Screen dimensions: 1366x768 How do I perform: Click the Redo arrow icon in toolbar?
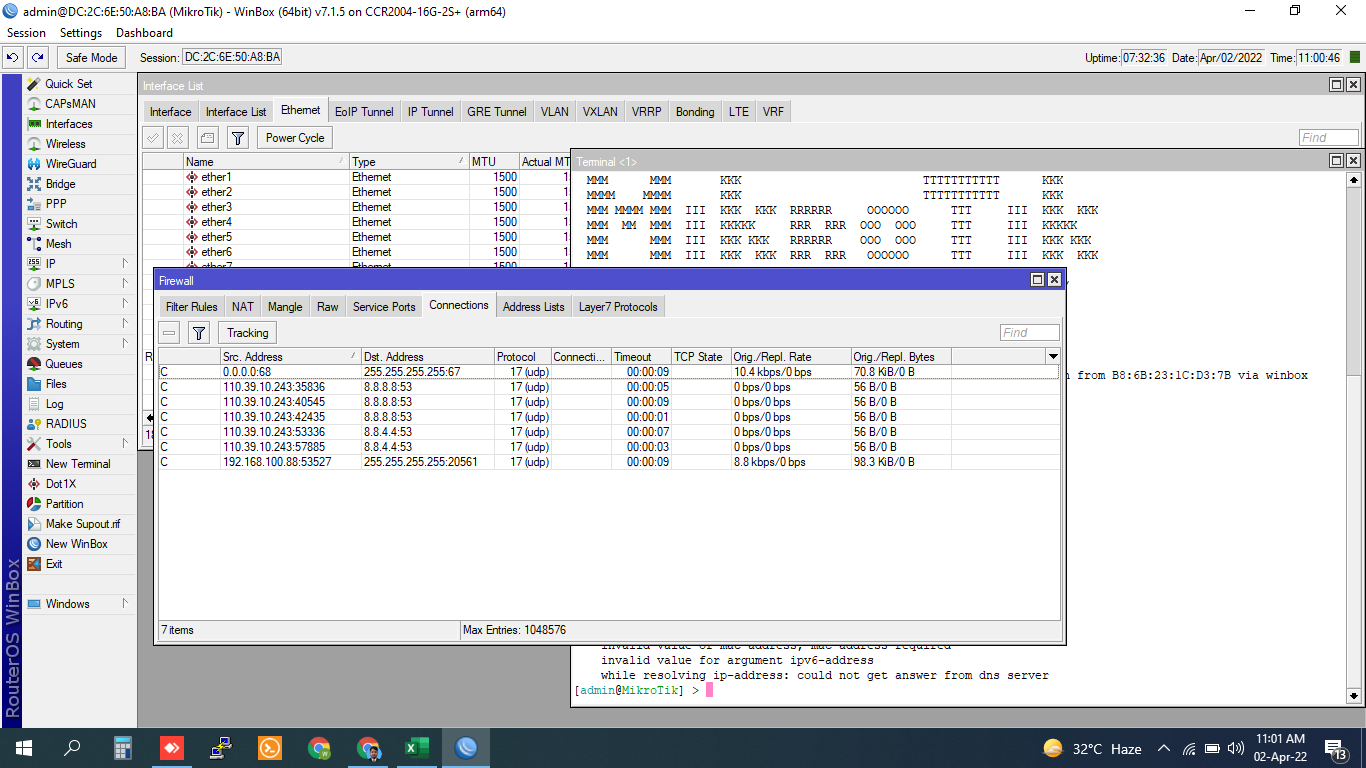point(37,58)
